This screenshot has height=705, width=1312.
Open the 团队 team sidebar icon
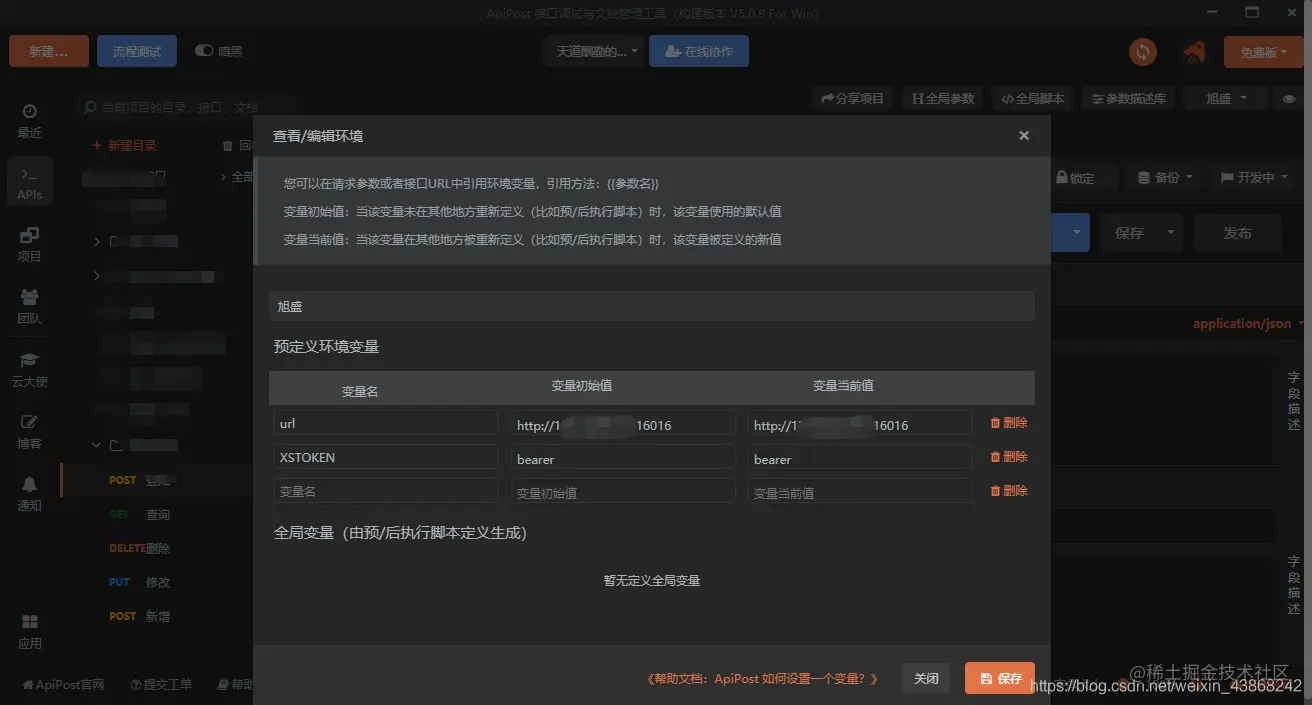(29, 306)
